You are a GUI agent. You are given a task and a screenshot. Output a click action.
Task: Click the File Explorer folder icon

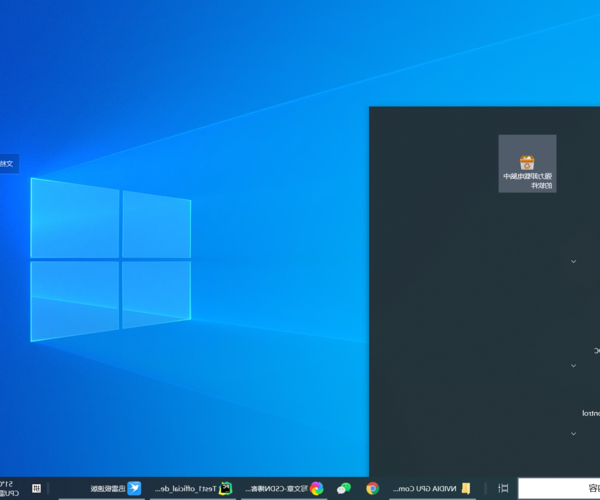point(466,488)
